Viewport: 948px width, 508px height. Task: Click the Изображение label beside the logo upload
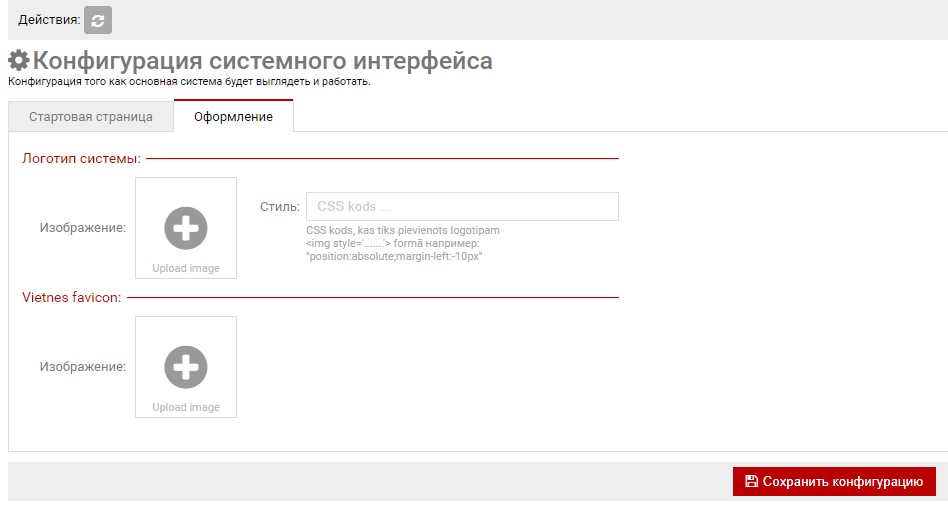[x=83, y=228]
